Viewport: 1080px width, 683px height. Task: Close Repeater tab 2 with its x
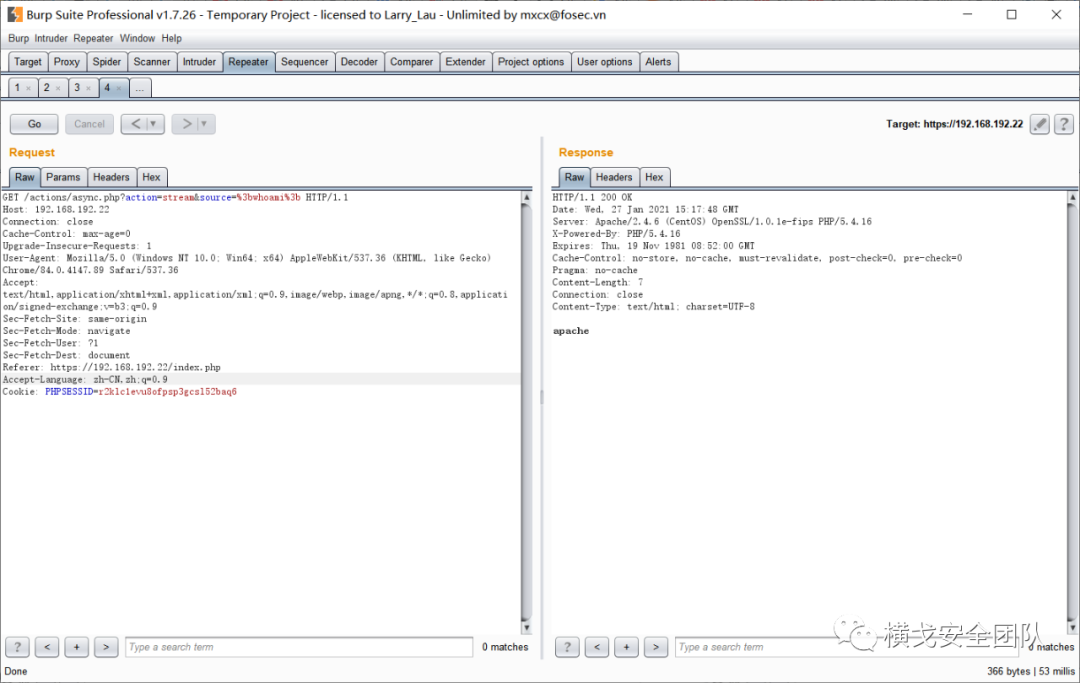[59, 88]
